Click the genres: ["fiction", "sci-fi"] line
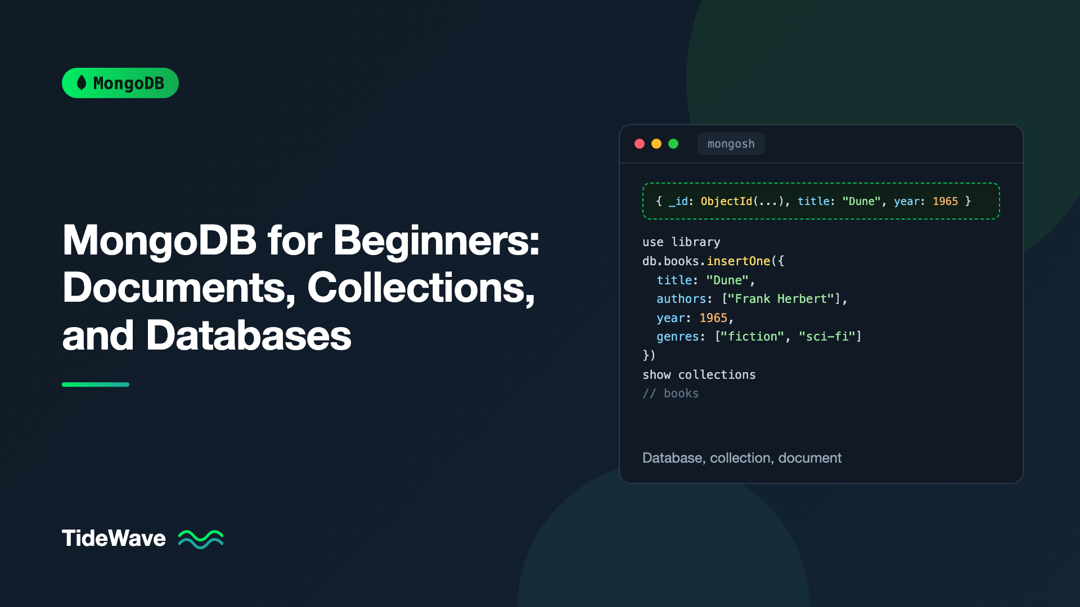This screenshot has width=1080, height=607. coord(759,336)
